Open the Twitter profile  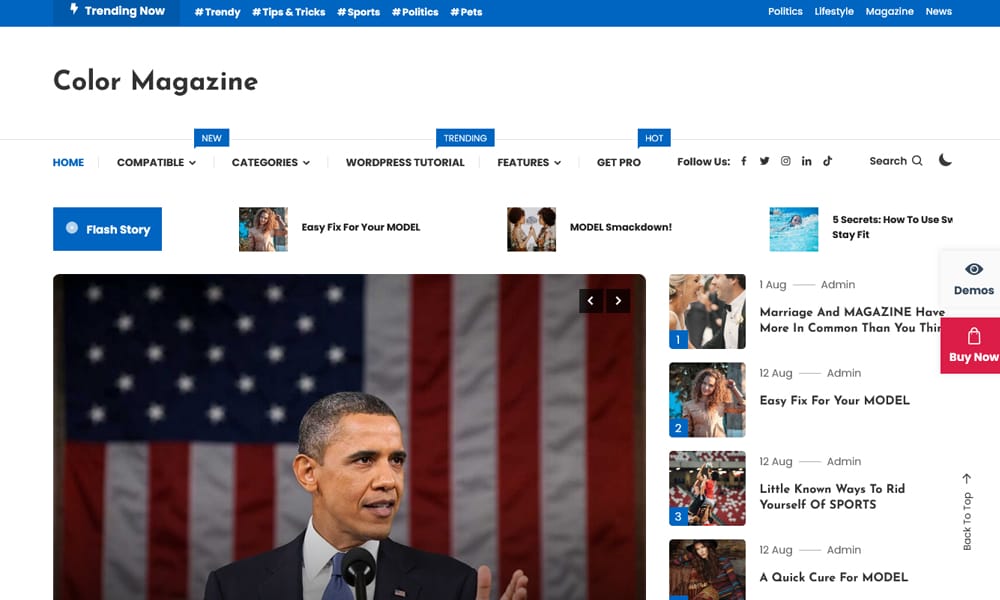764,160
